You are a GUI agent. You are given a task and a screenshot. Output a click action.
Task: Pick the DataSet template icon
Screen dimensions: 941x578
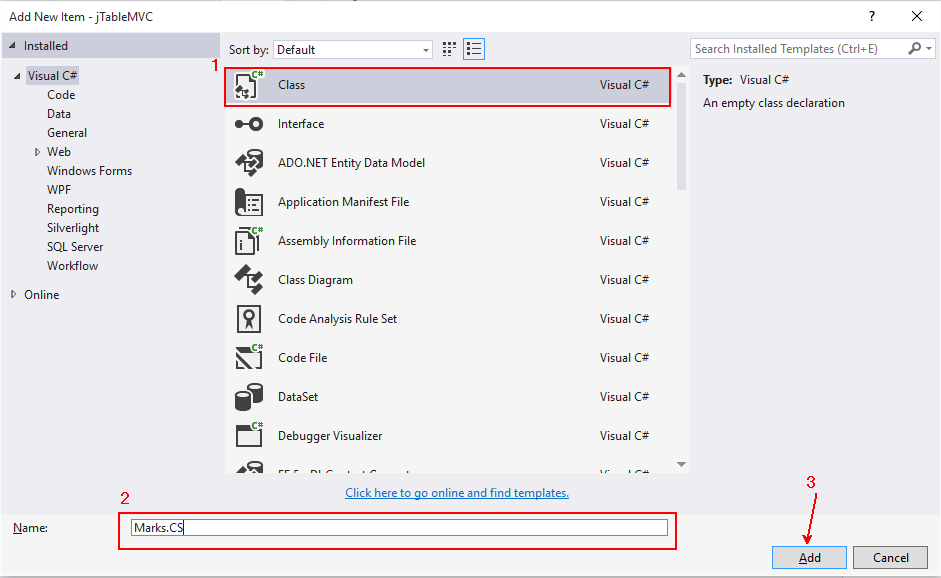point(248,397)
